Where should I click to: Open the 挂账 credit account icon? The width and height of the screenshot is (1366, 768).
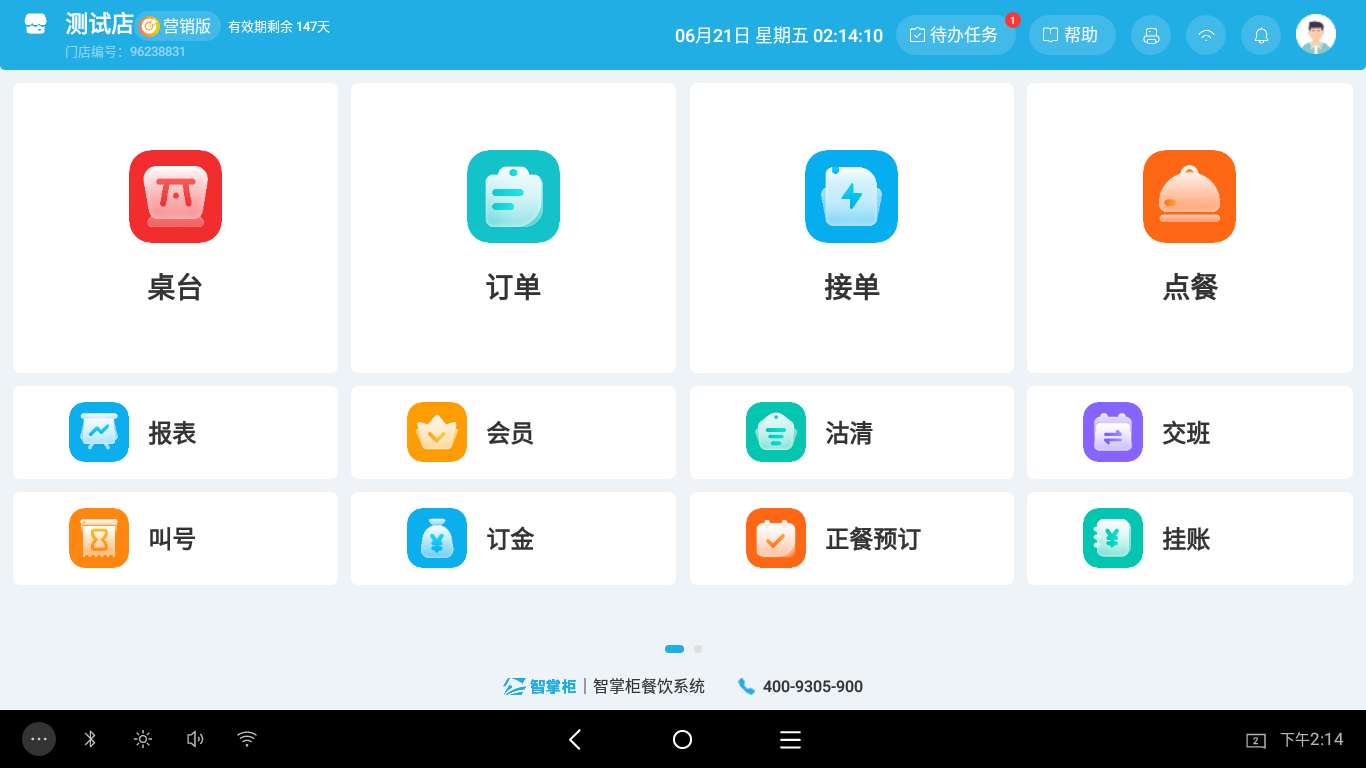pyautogui.click(x=1113, y=538)
